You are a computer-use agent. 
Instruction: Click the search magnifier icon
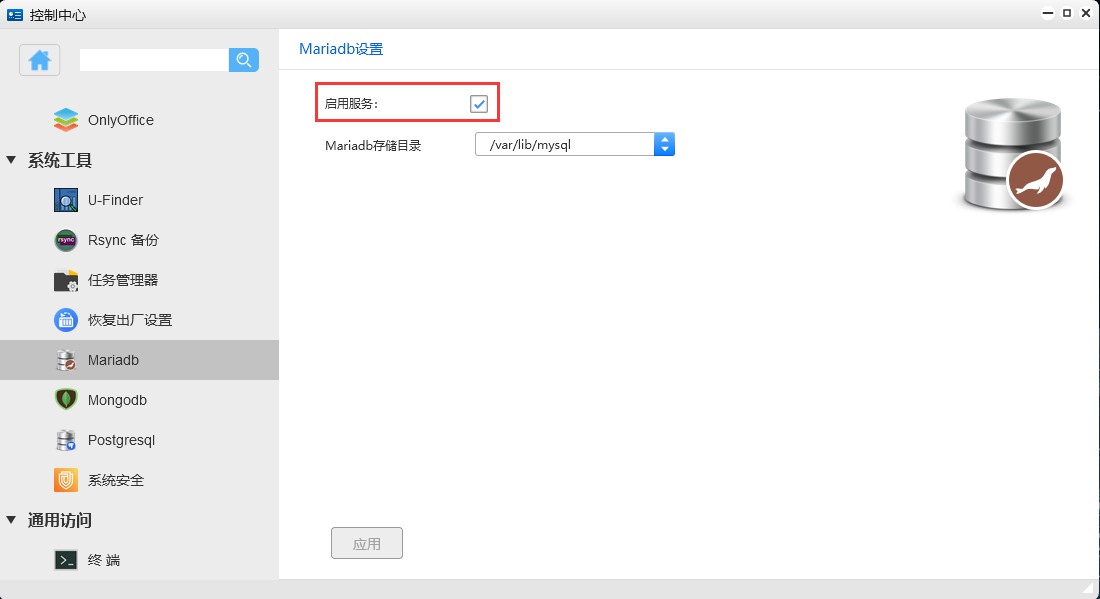[x=243, y=60]
